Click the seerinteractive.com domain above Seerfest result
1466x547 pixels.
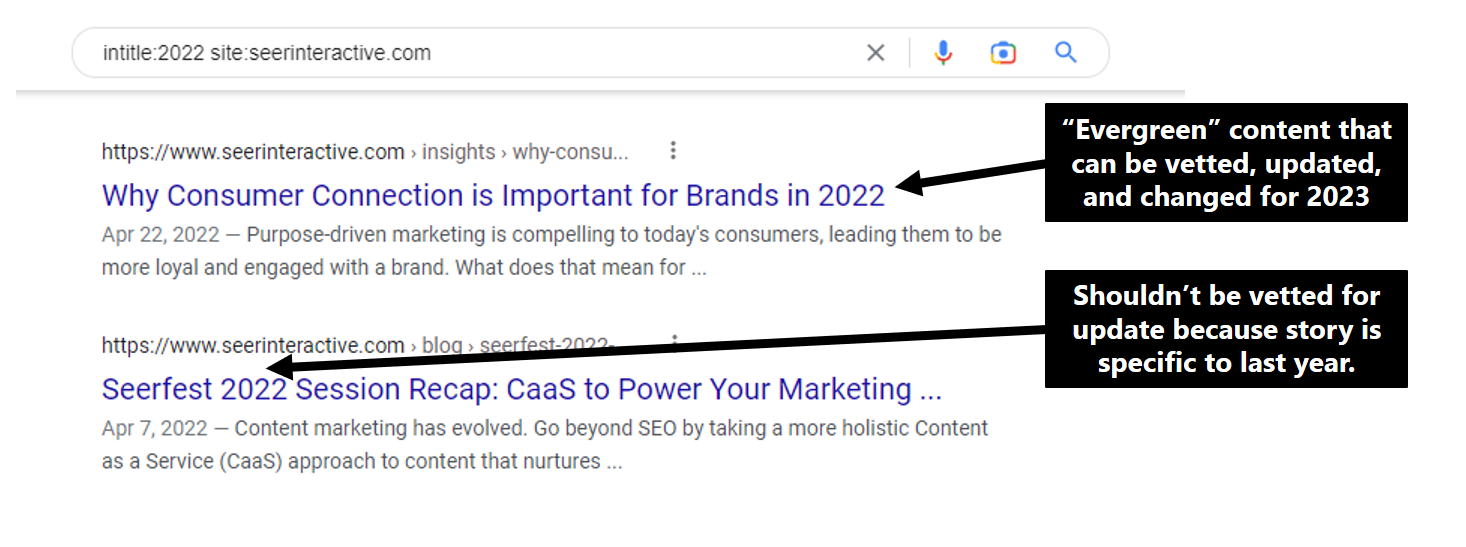coord(253,346)
